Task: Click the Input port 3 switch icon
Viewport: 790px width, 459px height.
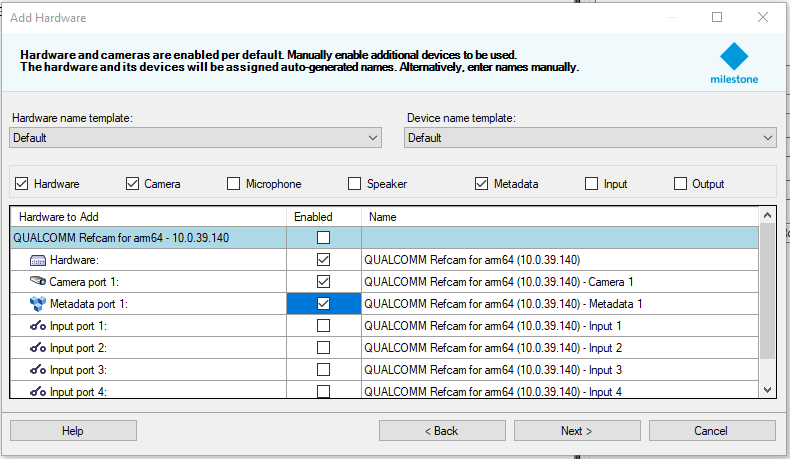Action: point(38,370)
